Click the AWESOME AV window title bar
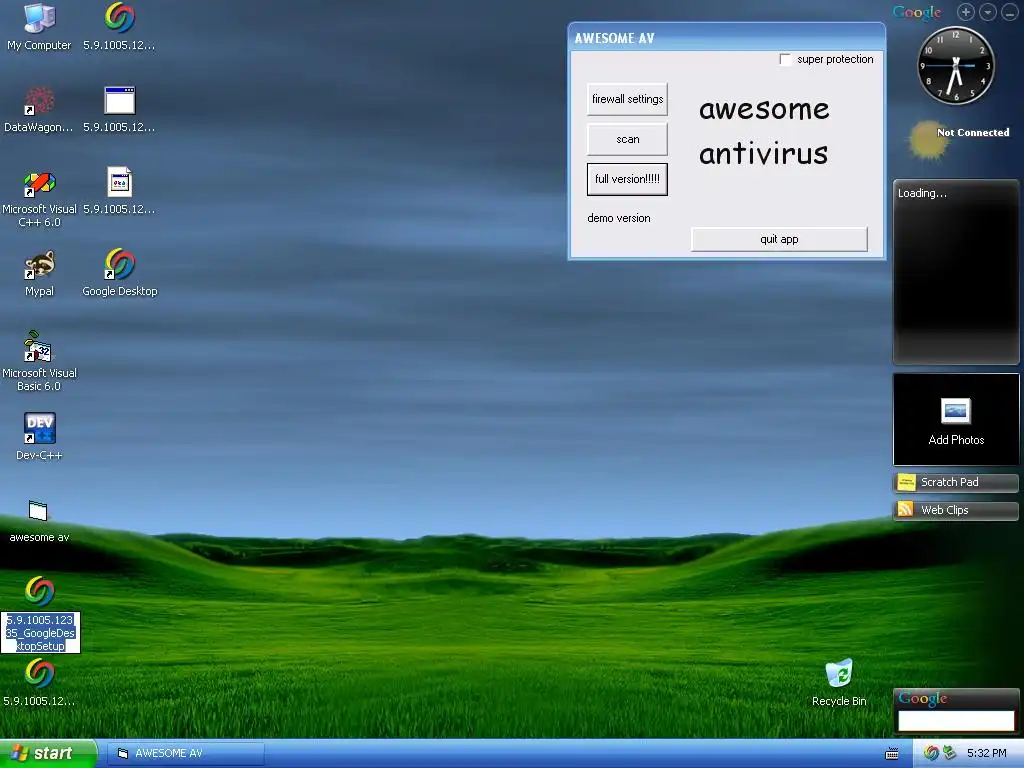Viewport: 1024px width, 768px height. click(x=726, y=38)
